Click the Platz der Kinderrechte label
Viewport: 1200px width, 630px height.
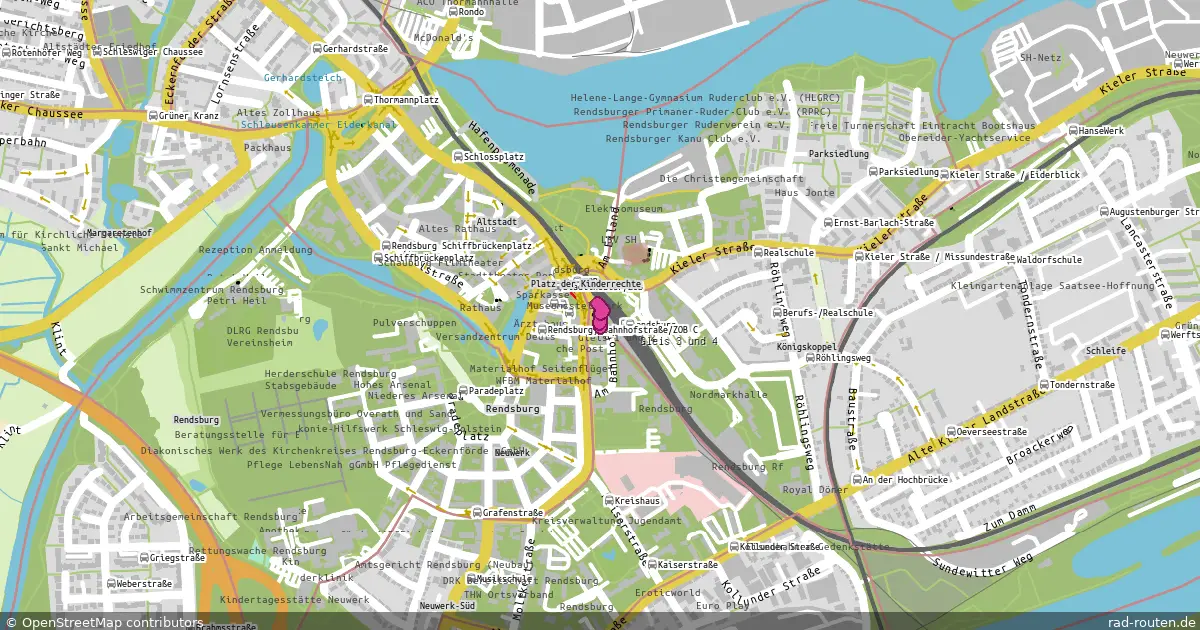[585, 285]
